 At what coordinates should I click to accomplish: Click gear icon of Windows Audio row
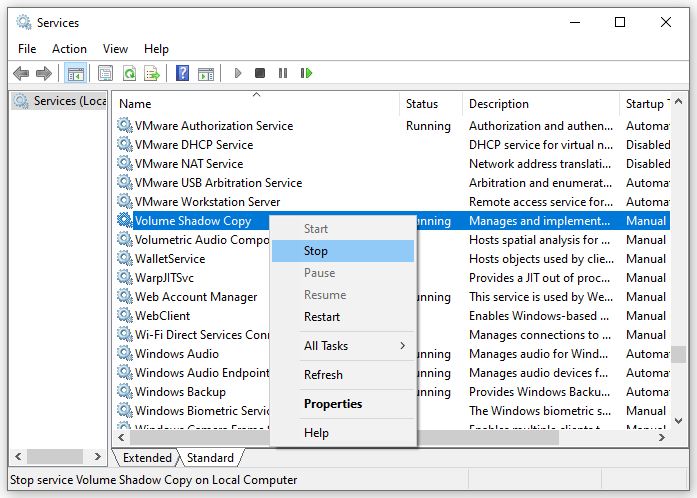[x=125, y=353]
